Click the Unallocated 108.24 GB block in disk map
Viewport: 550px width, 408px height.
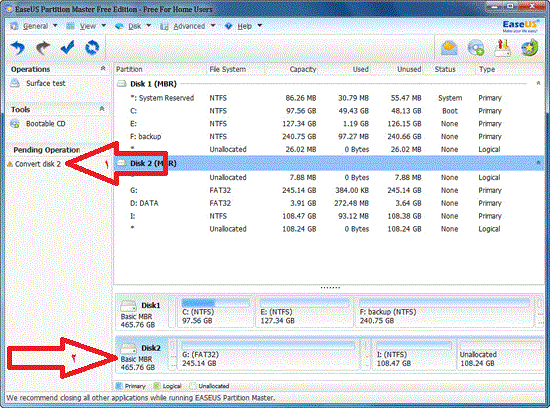tap(501, 354)
